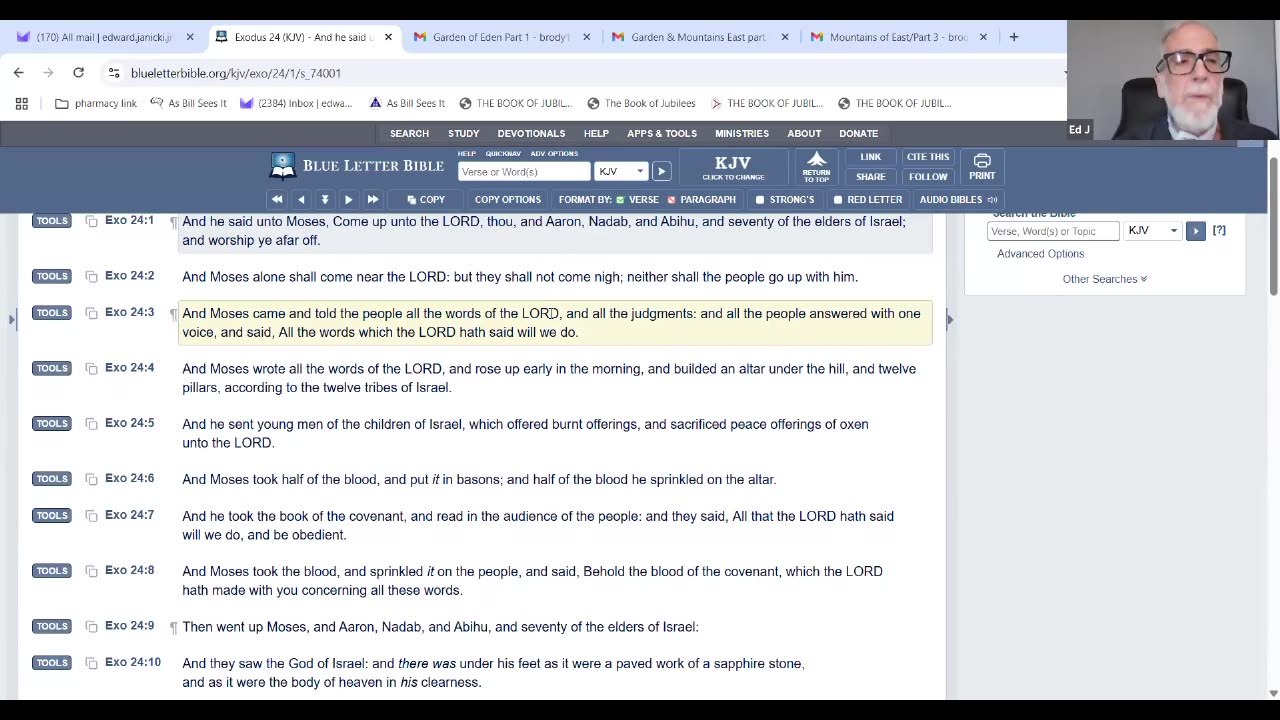Go to the next chapter arrow

click(x=349, y=199)
